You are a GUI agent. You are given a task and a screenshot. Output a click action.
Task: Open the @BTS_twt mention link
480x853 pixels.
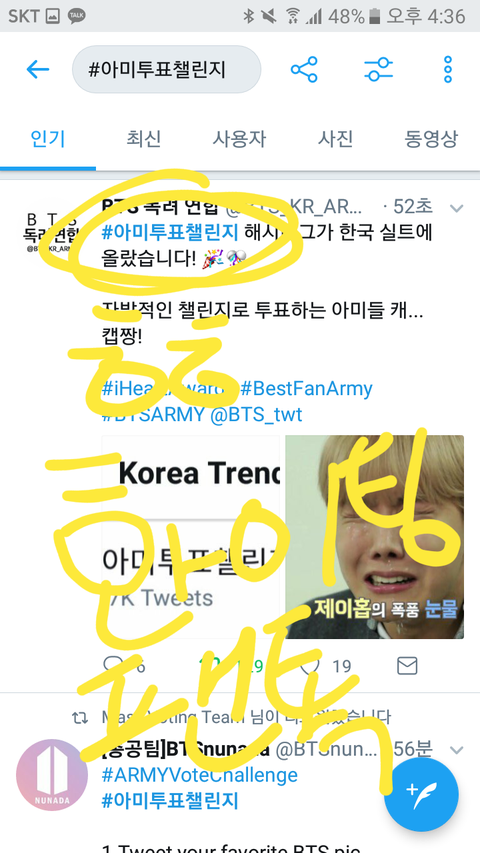tap(256, 415)
